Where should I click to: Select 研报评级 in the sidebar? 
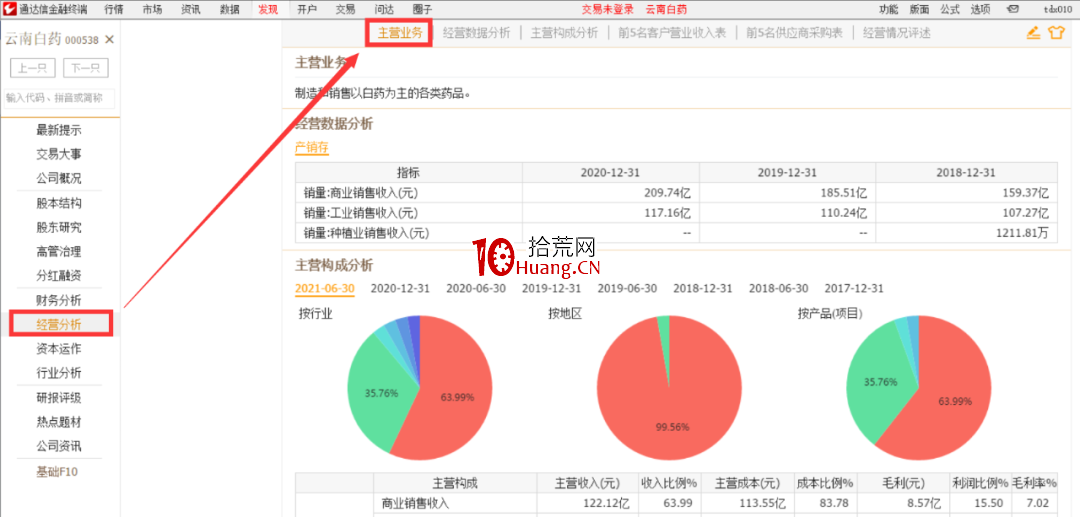[59, 398]
